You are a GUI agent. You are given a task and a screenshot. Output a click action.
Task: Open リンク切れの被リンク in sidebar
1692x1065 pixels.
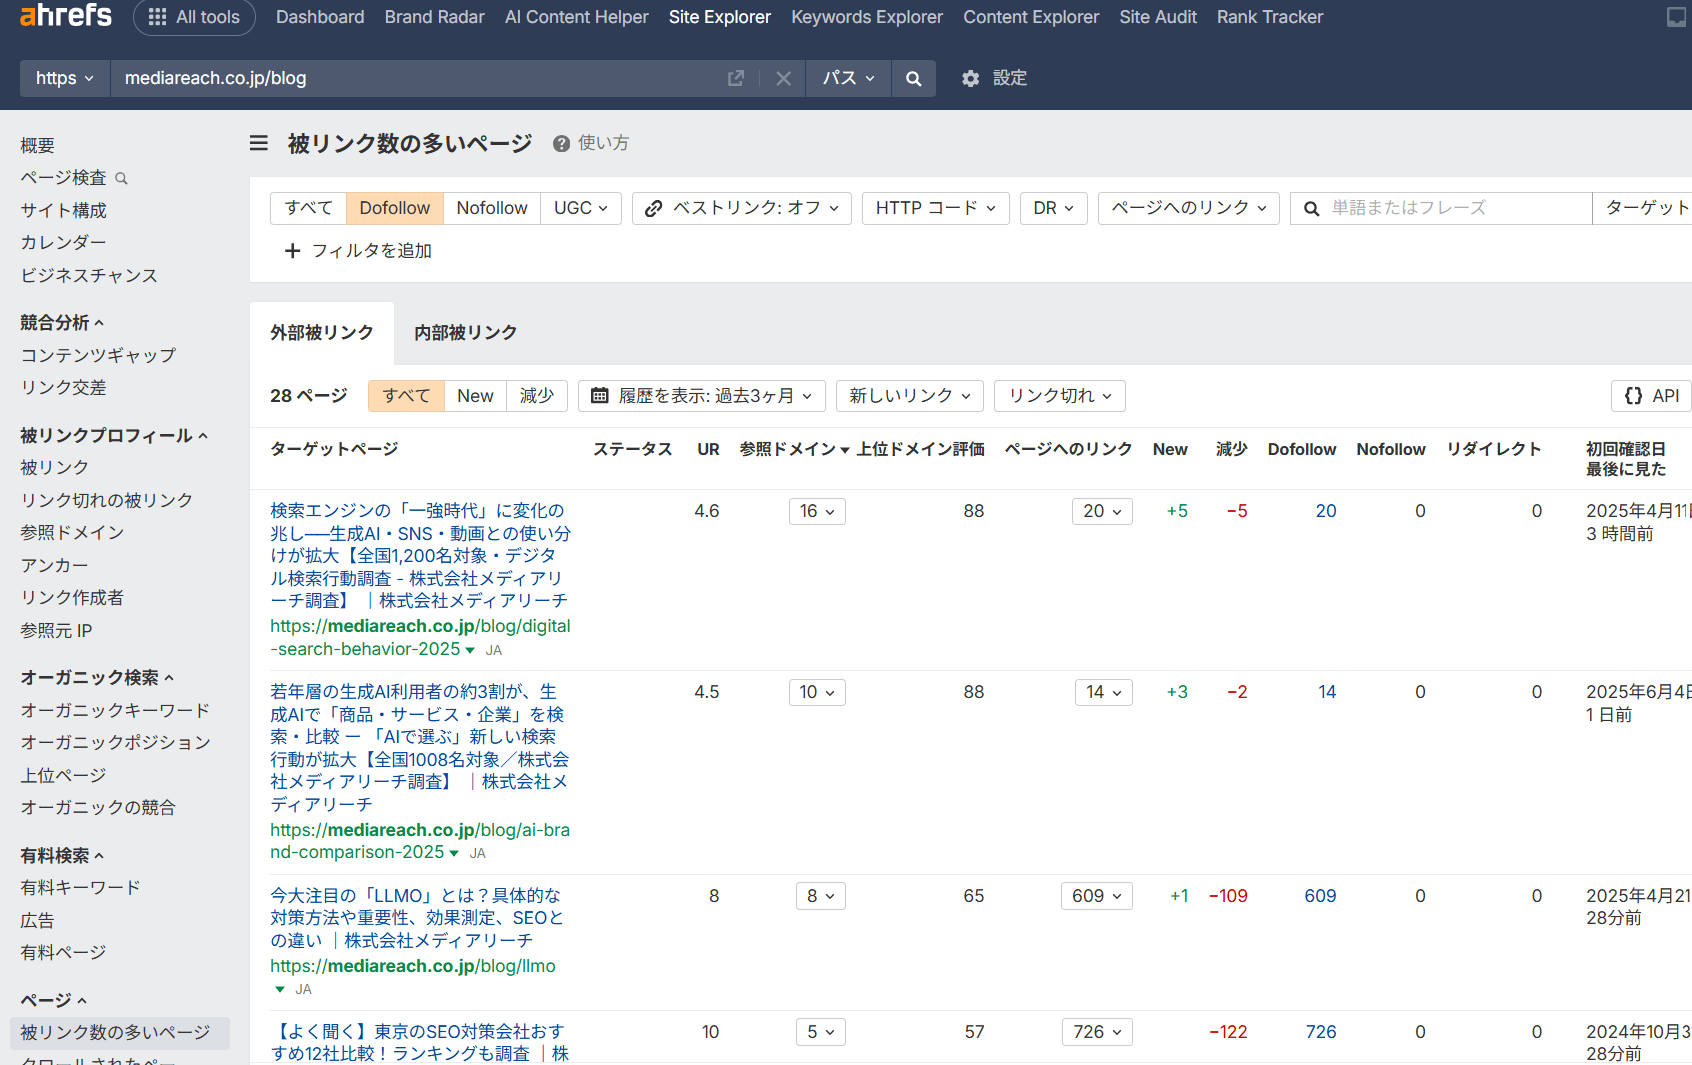106,501
